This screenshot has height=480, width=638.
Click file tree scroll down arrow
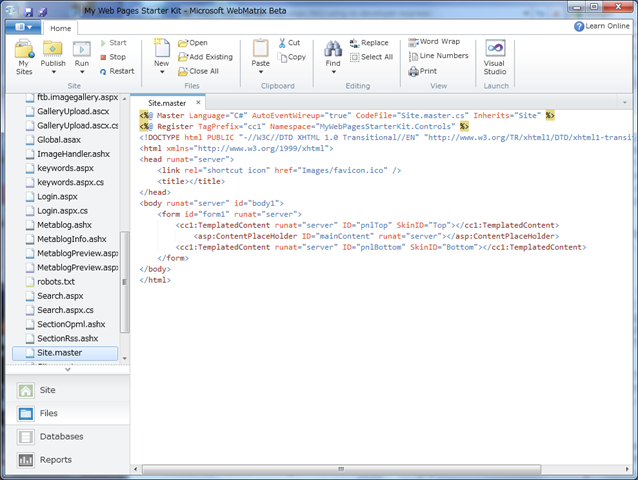[x=125, y=358]
